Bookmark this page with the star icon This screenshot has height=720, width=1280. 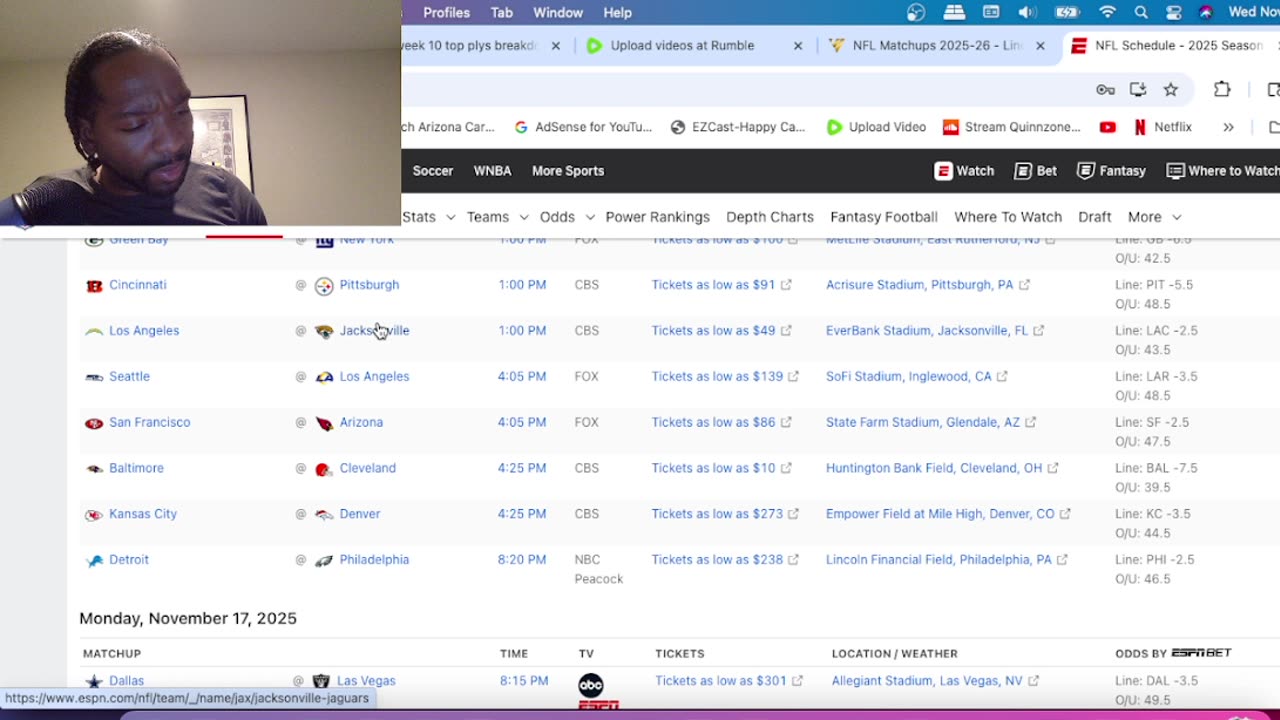1170,90
